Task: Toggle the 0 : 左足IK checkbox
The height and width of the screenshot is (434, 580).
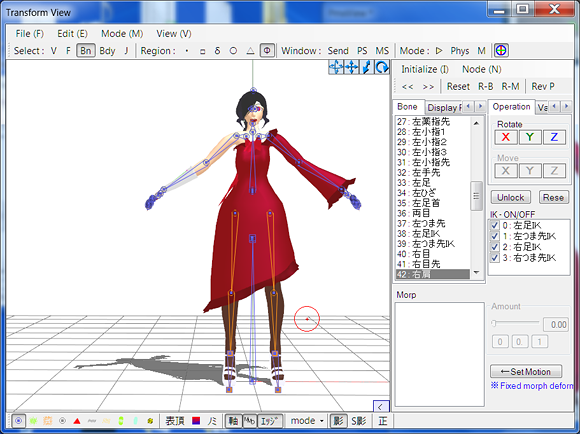Action: 495,225
